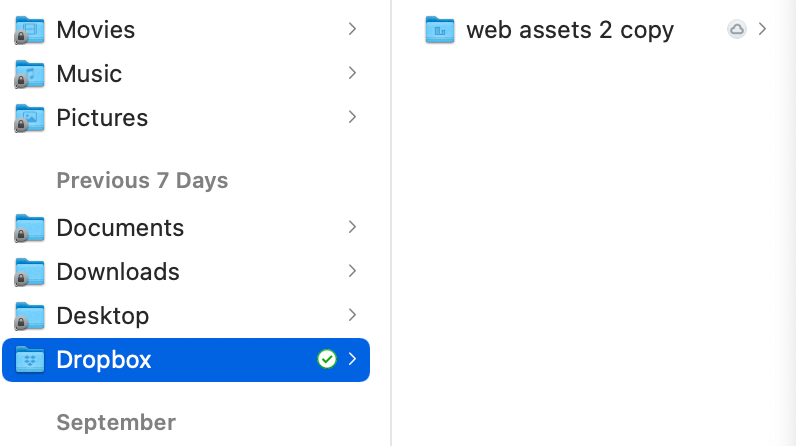The image size is (796, 446).
Task: Click the Dropbox folder icon
Action: click(30, 360)
